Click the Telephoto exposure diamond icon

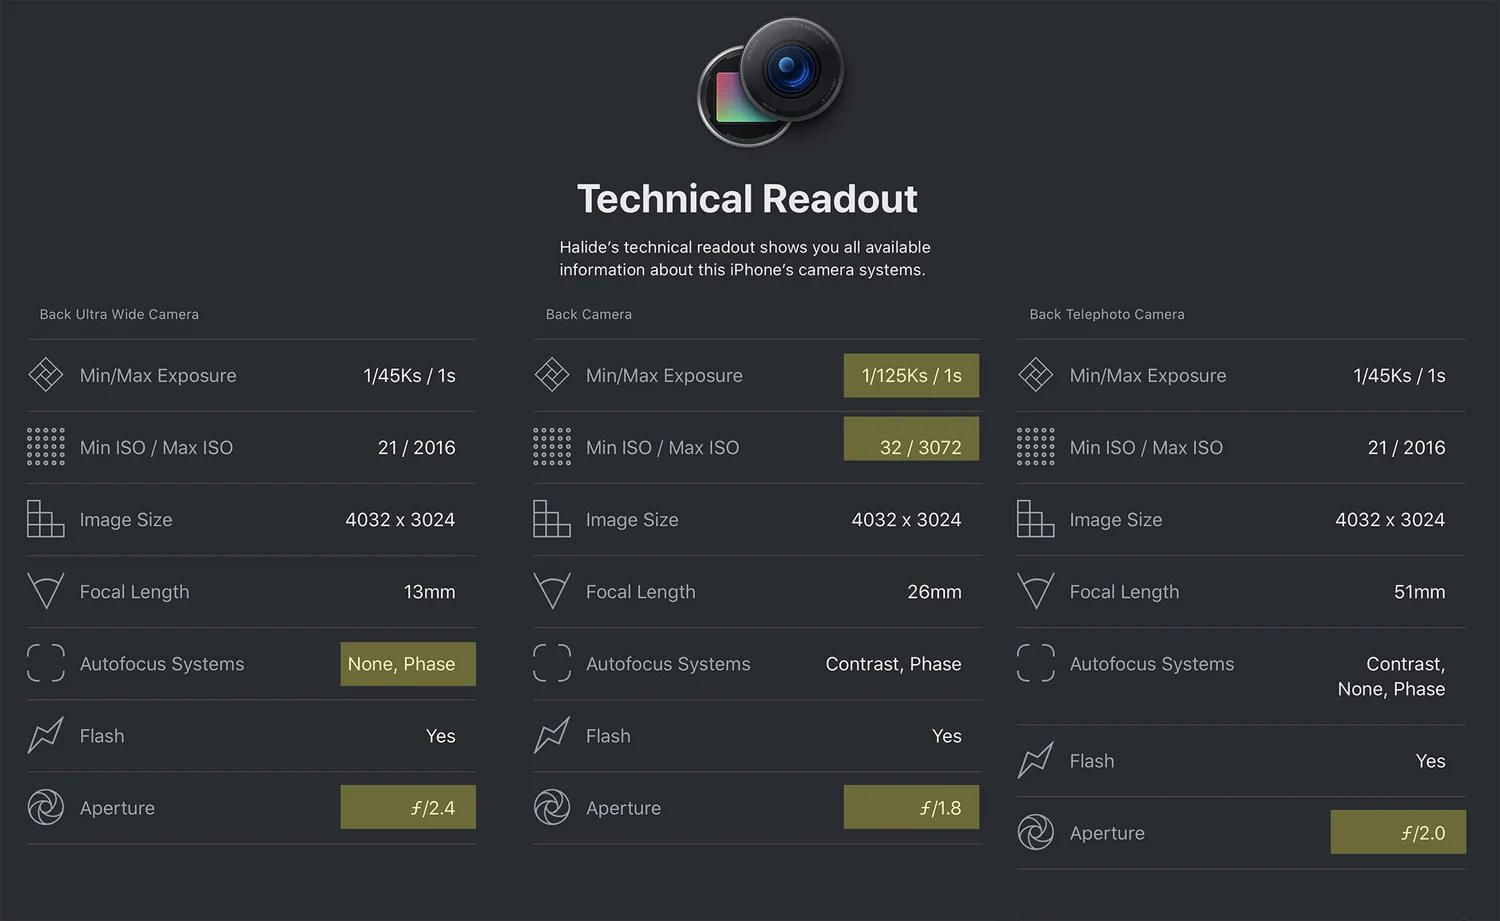1035,375
